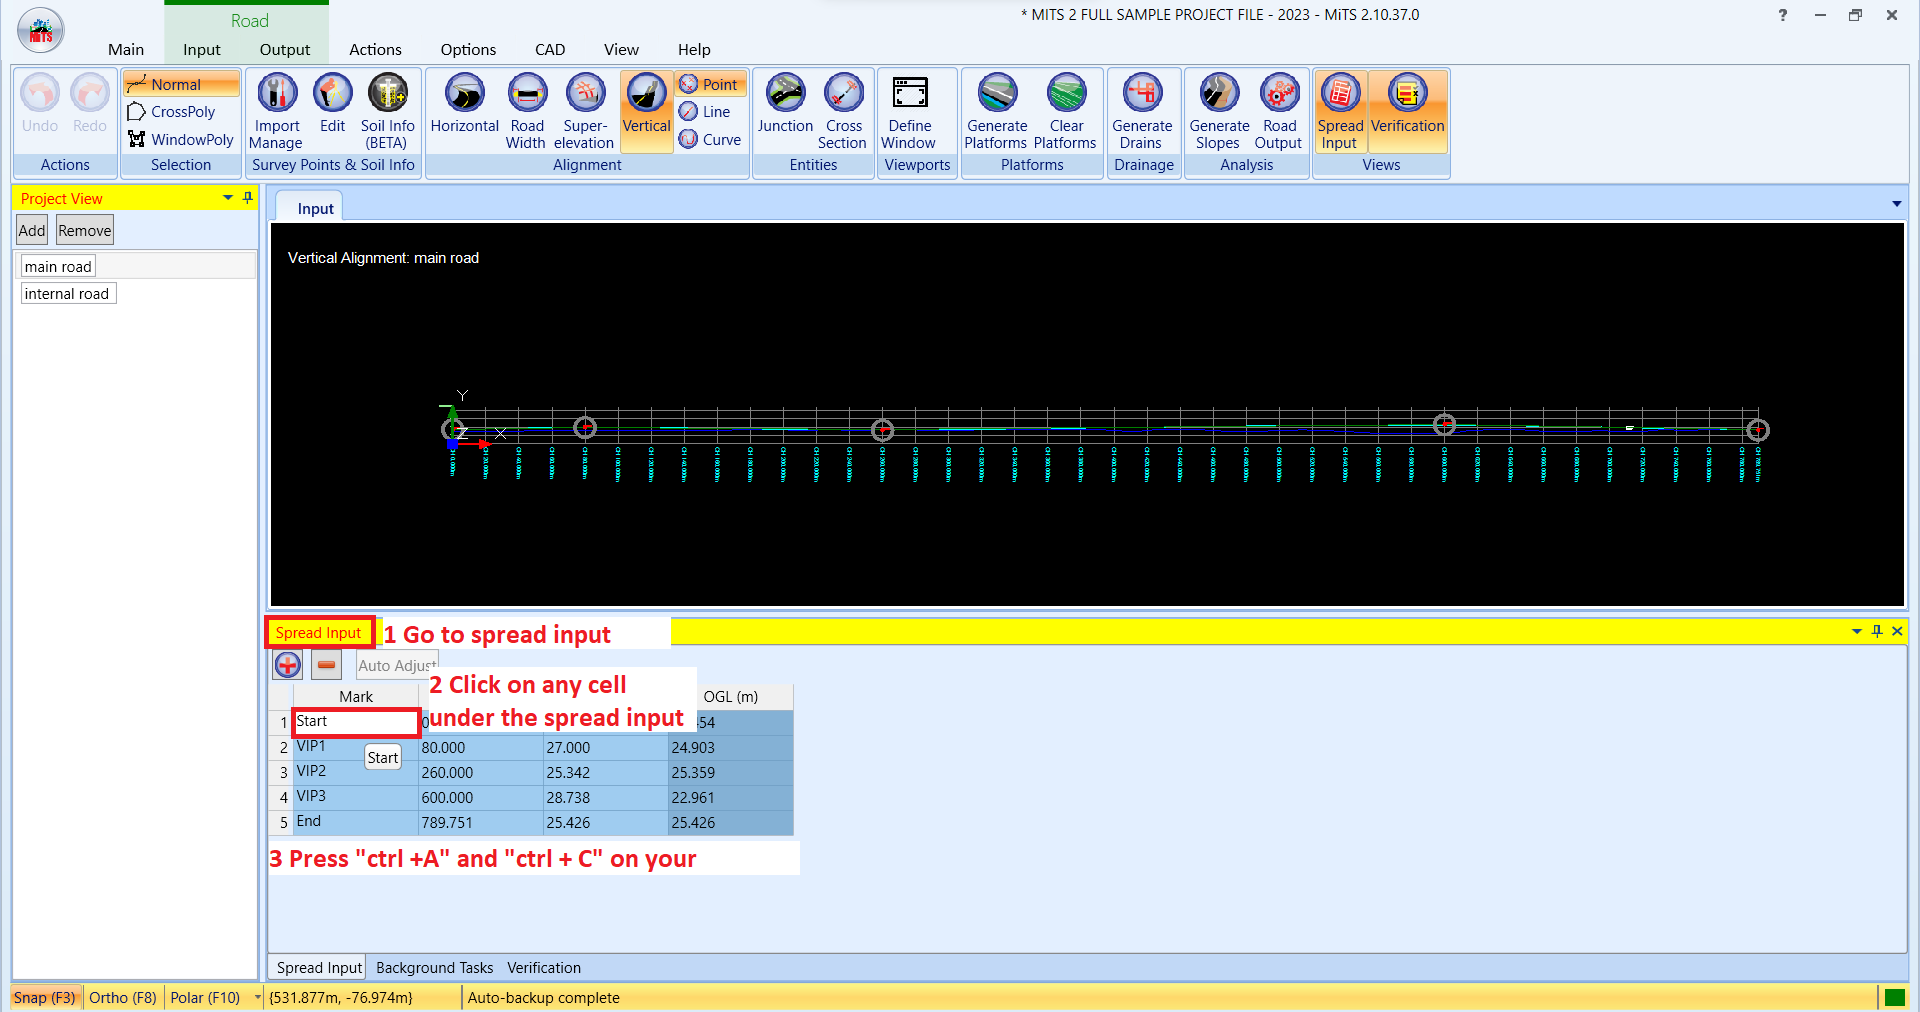This screenshot has height=1012, width=1920.
Task: Open the Road Output tool
Action: [x=1279, y=110]
